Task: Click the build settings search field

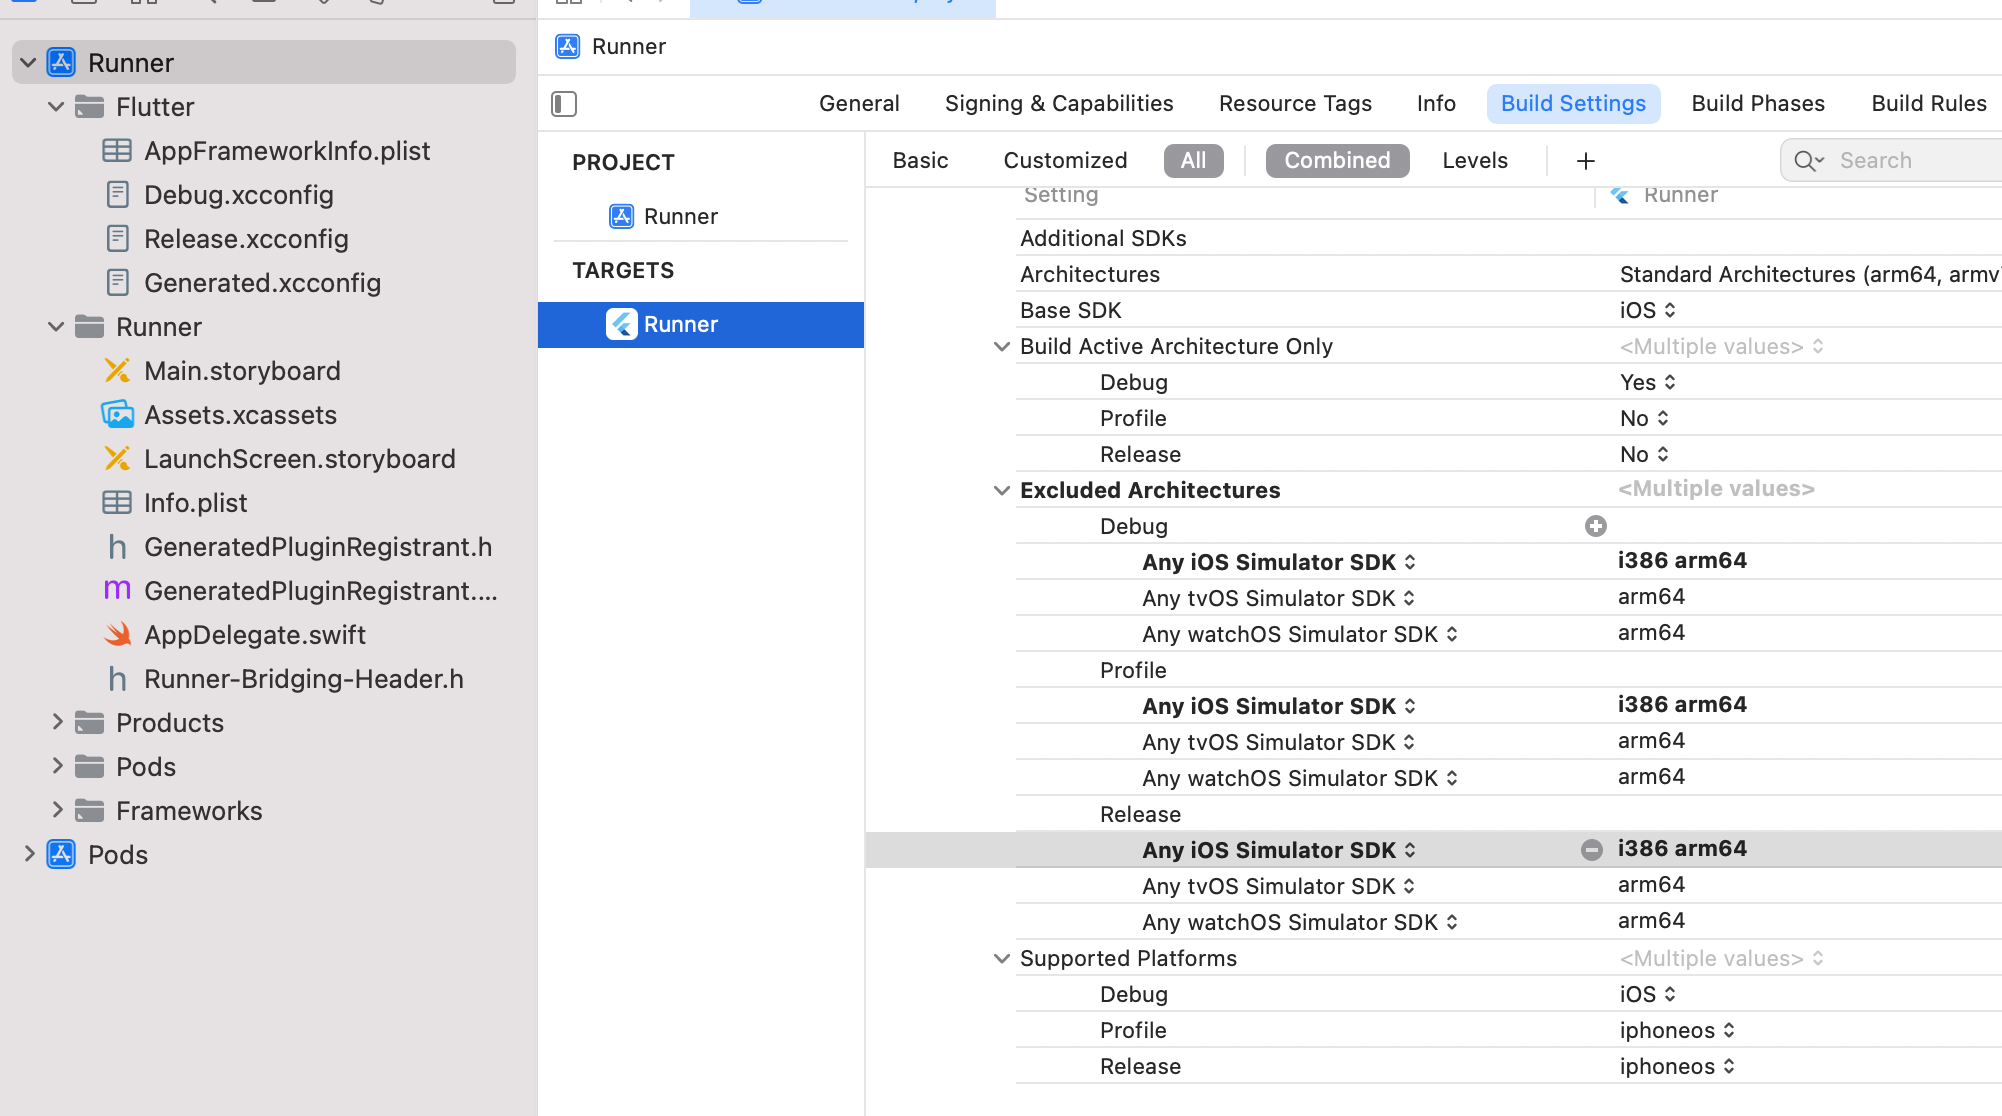Action: 1900,160
